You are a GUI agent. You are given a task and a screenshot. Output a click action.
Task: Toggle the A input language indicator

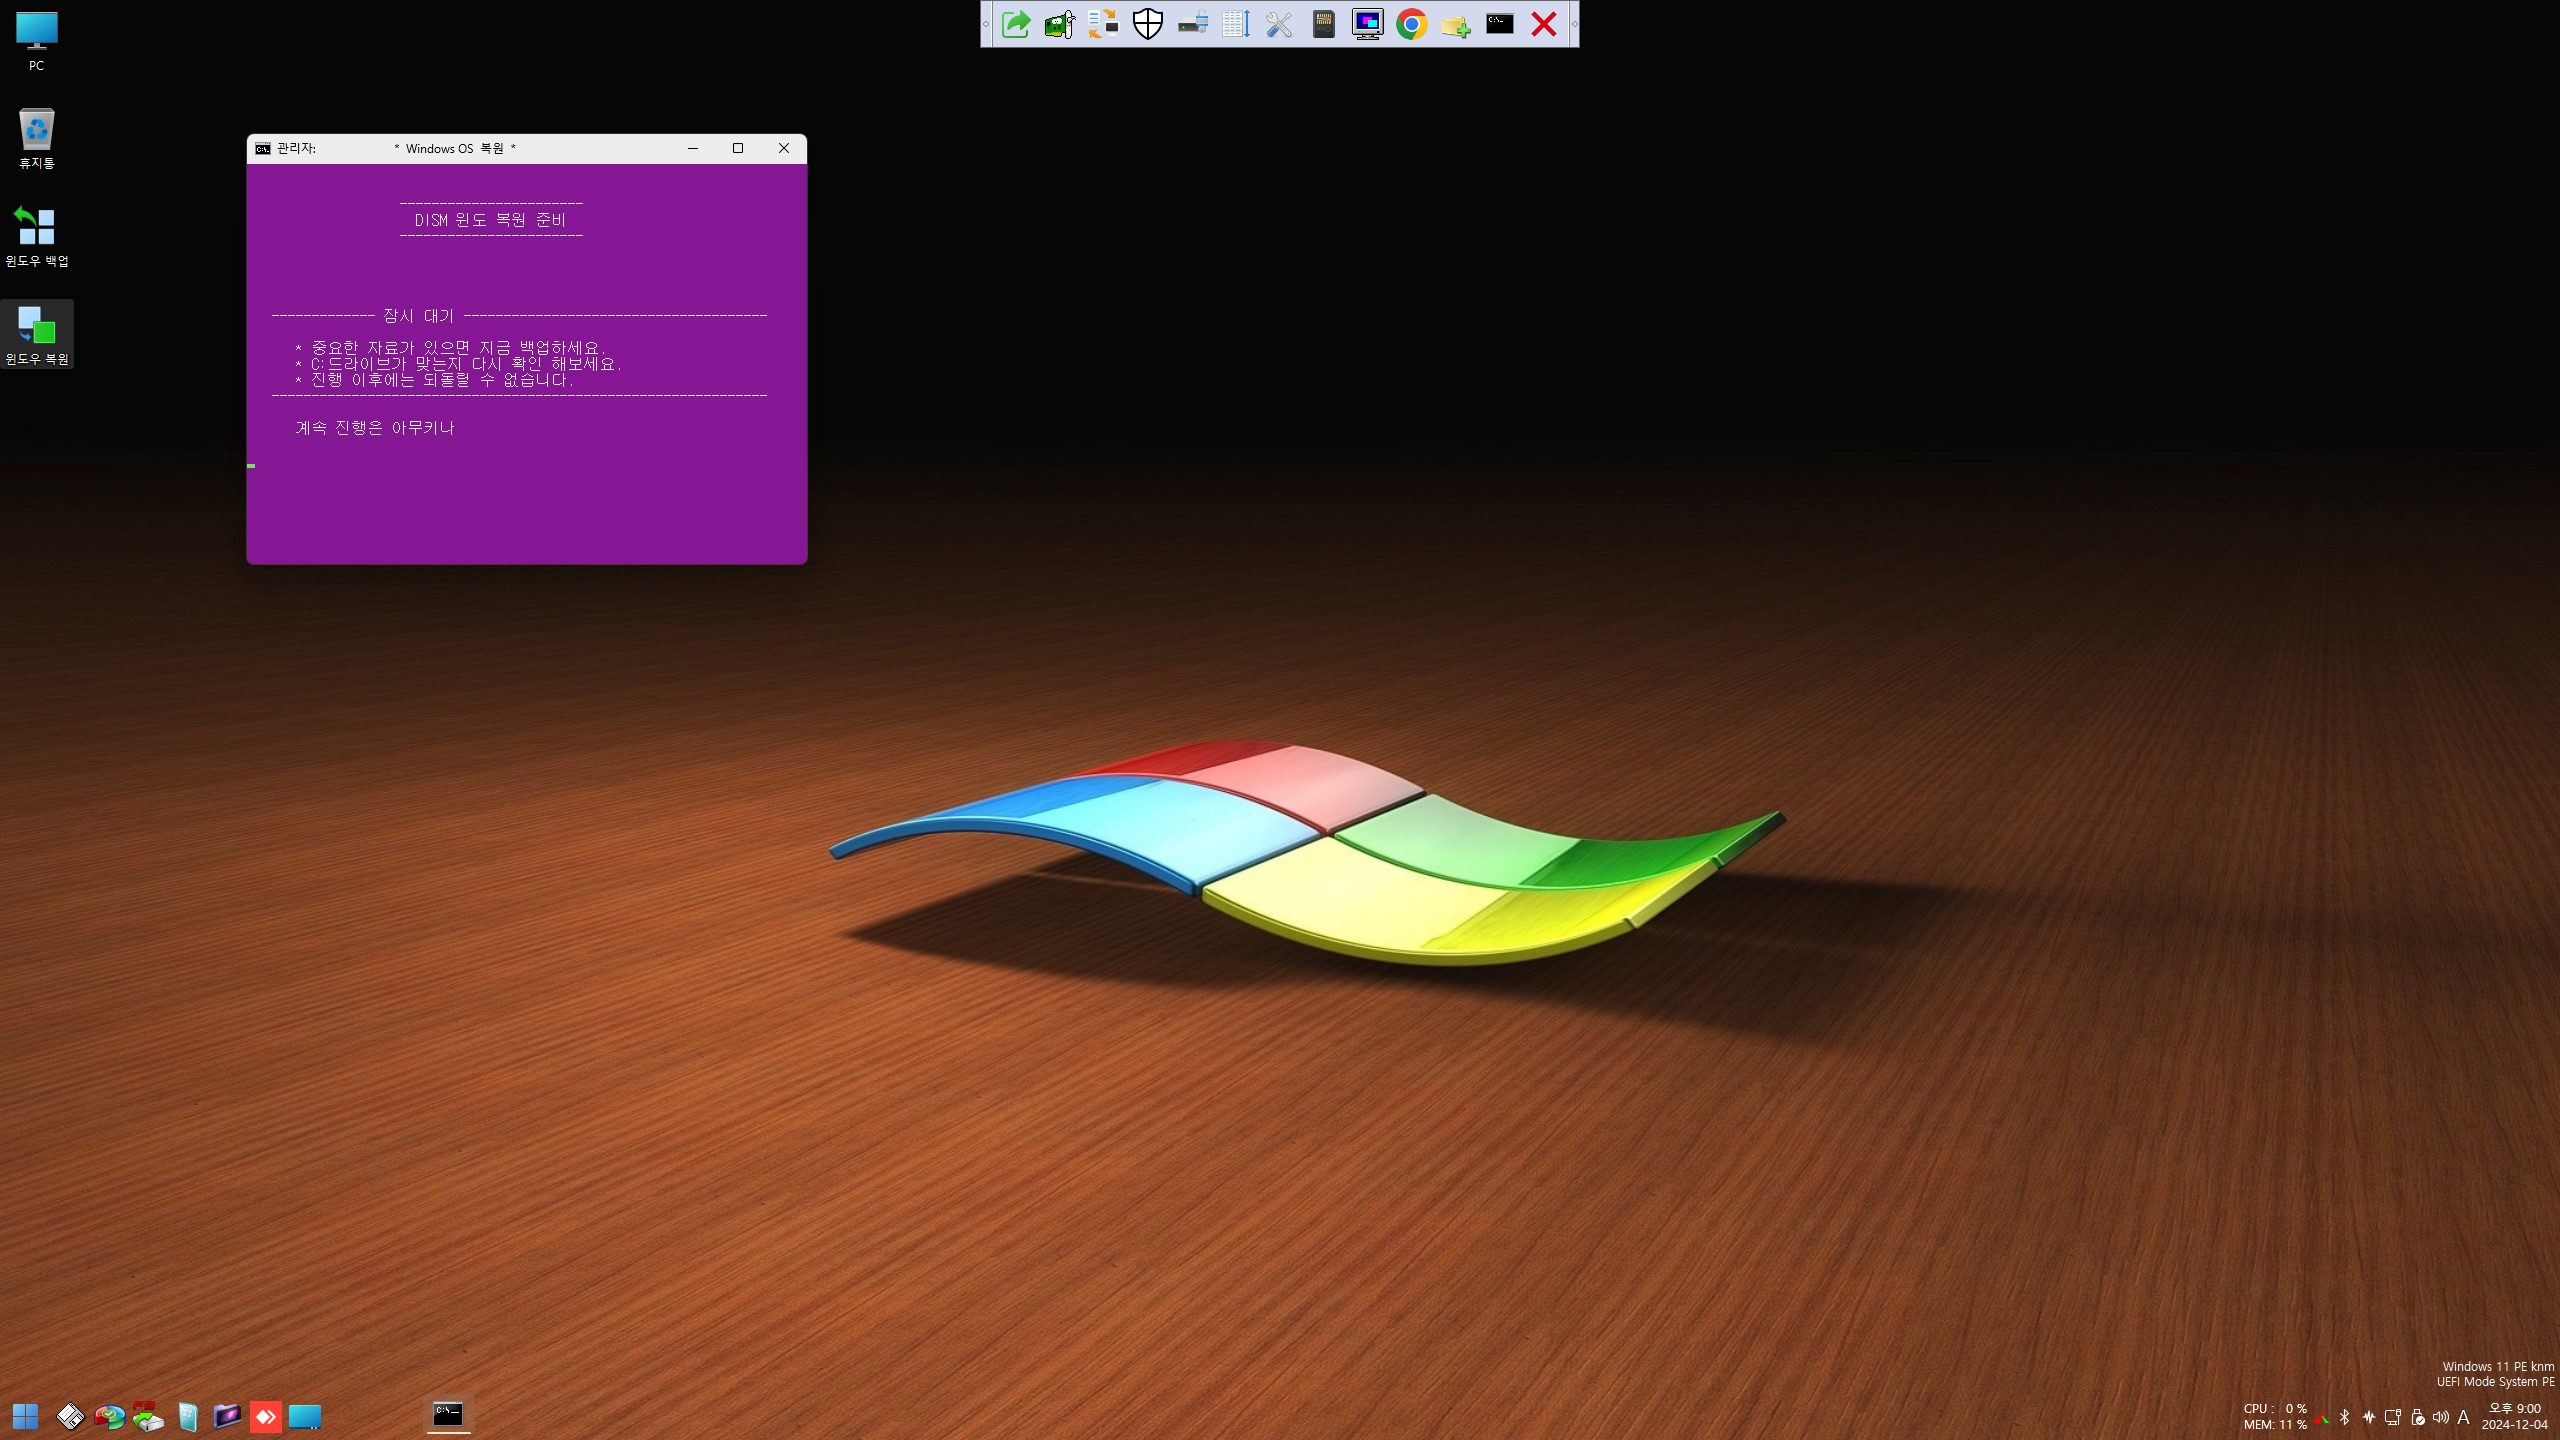2463,1417
